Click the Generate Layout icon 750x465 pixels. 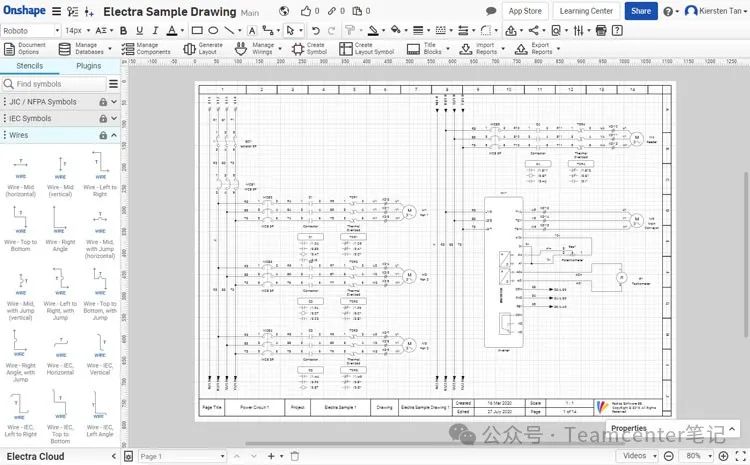pos(186,48)
